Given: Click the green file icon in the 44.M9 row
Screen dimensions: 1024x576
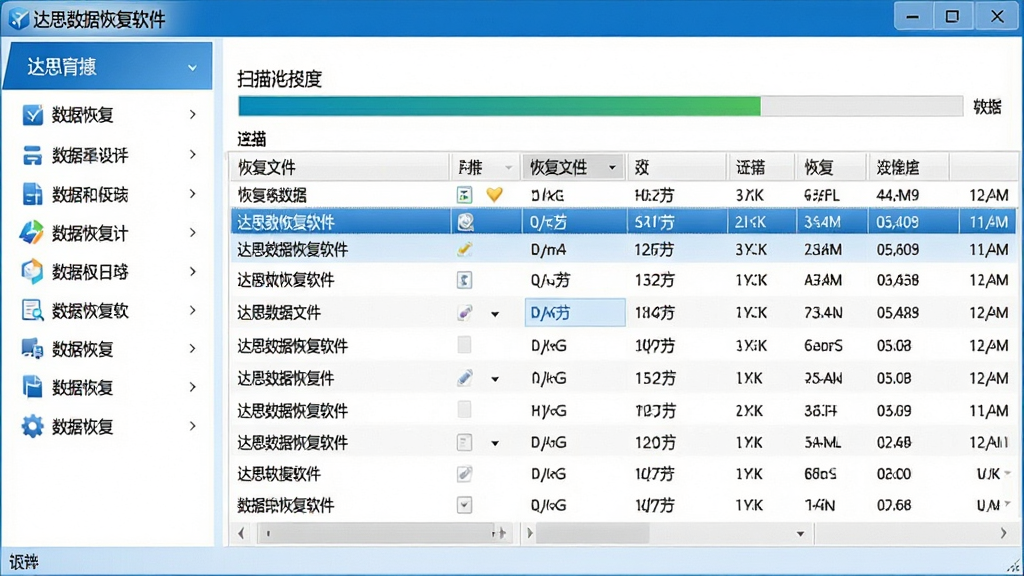Looking at the screenshot, I should tap(464, 195).
